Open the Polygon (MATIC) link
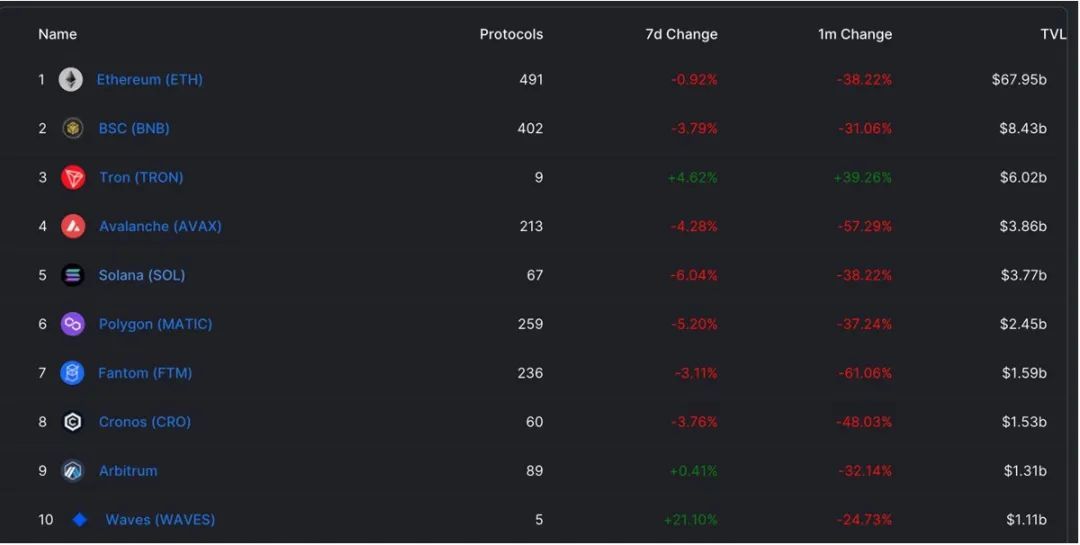Image resolution: width=1080 pixels, height=545 pixels. 155,325
